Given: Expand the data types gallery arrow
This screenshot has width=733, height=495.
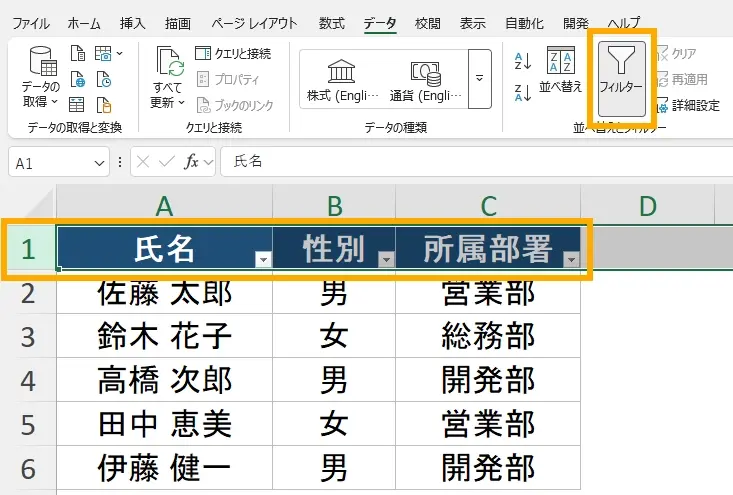Looking at the screenshot, I should [x=480, y=79].
